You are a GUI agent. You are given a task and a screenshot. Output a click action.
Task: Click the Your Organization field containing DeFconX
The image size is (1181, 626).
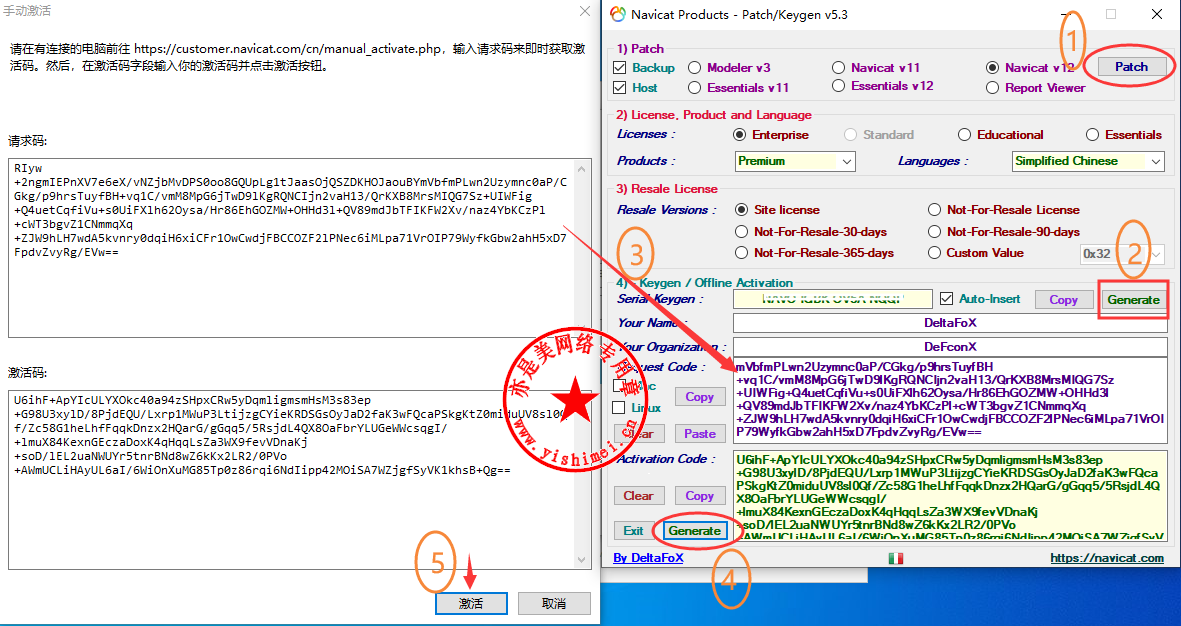click(950, 347)
